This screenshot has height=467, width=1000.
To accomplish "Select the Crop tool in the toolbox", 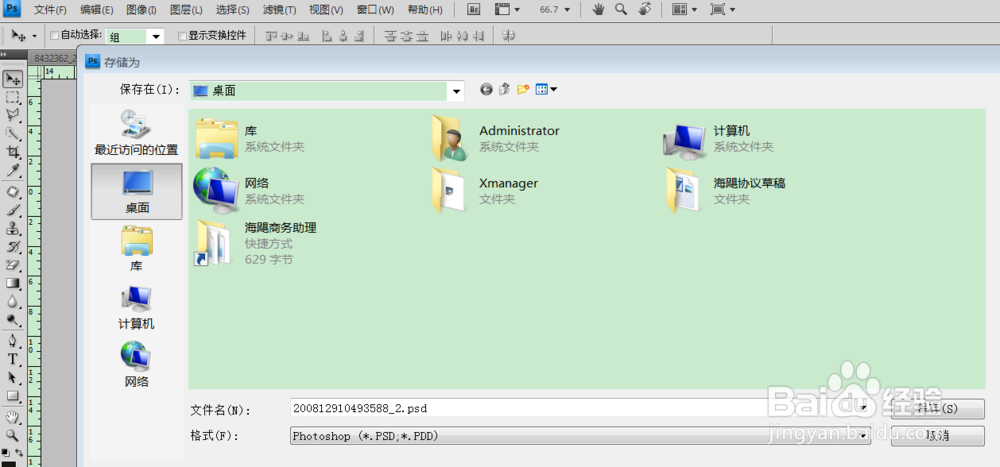I will pos(14,152).
